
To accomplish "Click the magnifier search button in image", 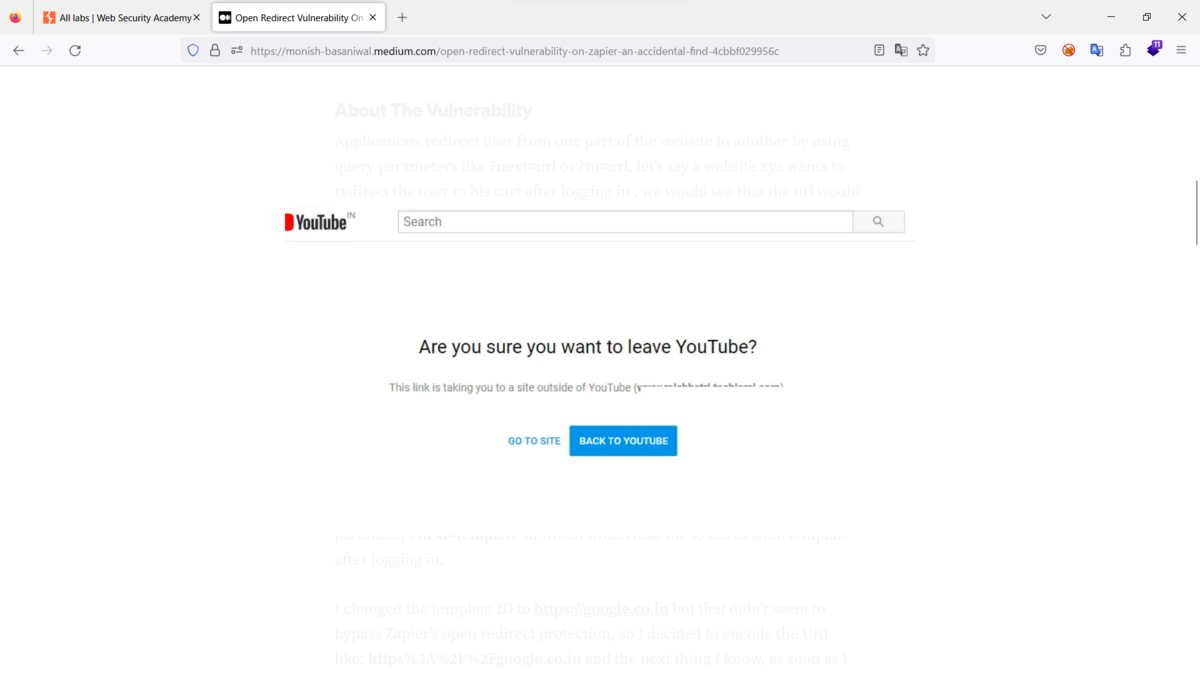I will click(878, 222).
